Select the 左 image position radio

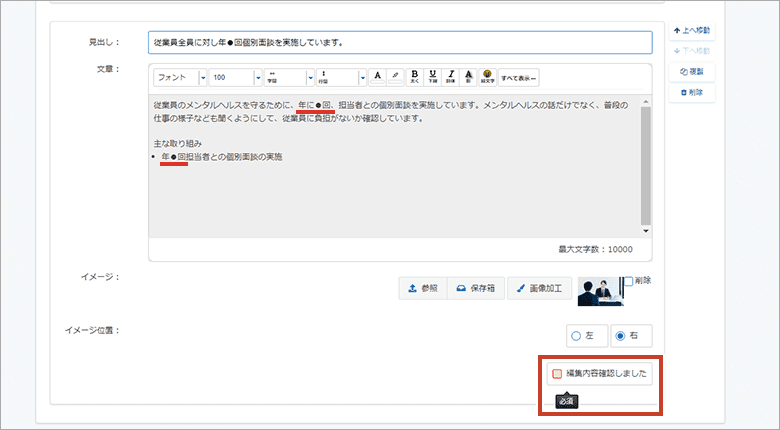tap(574, 336)
